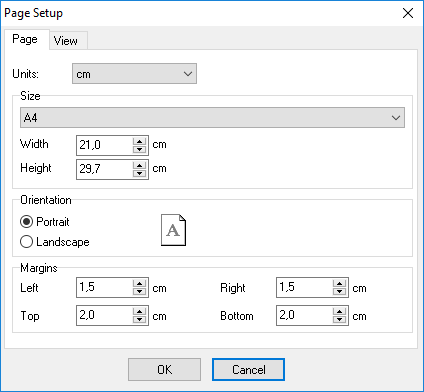Decrease Left margin with down arrow

pos(139,291)
